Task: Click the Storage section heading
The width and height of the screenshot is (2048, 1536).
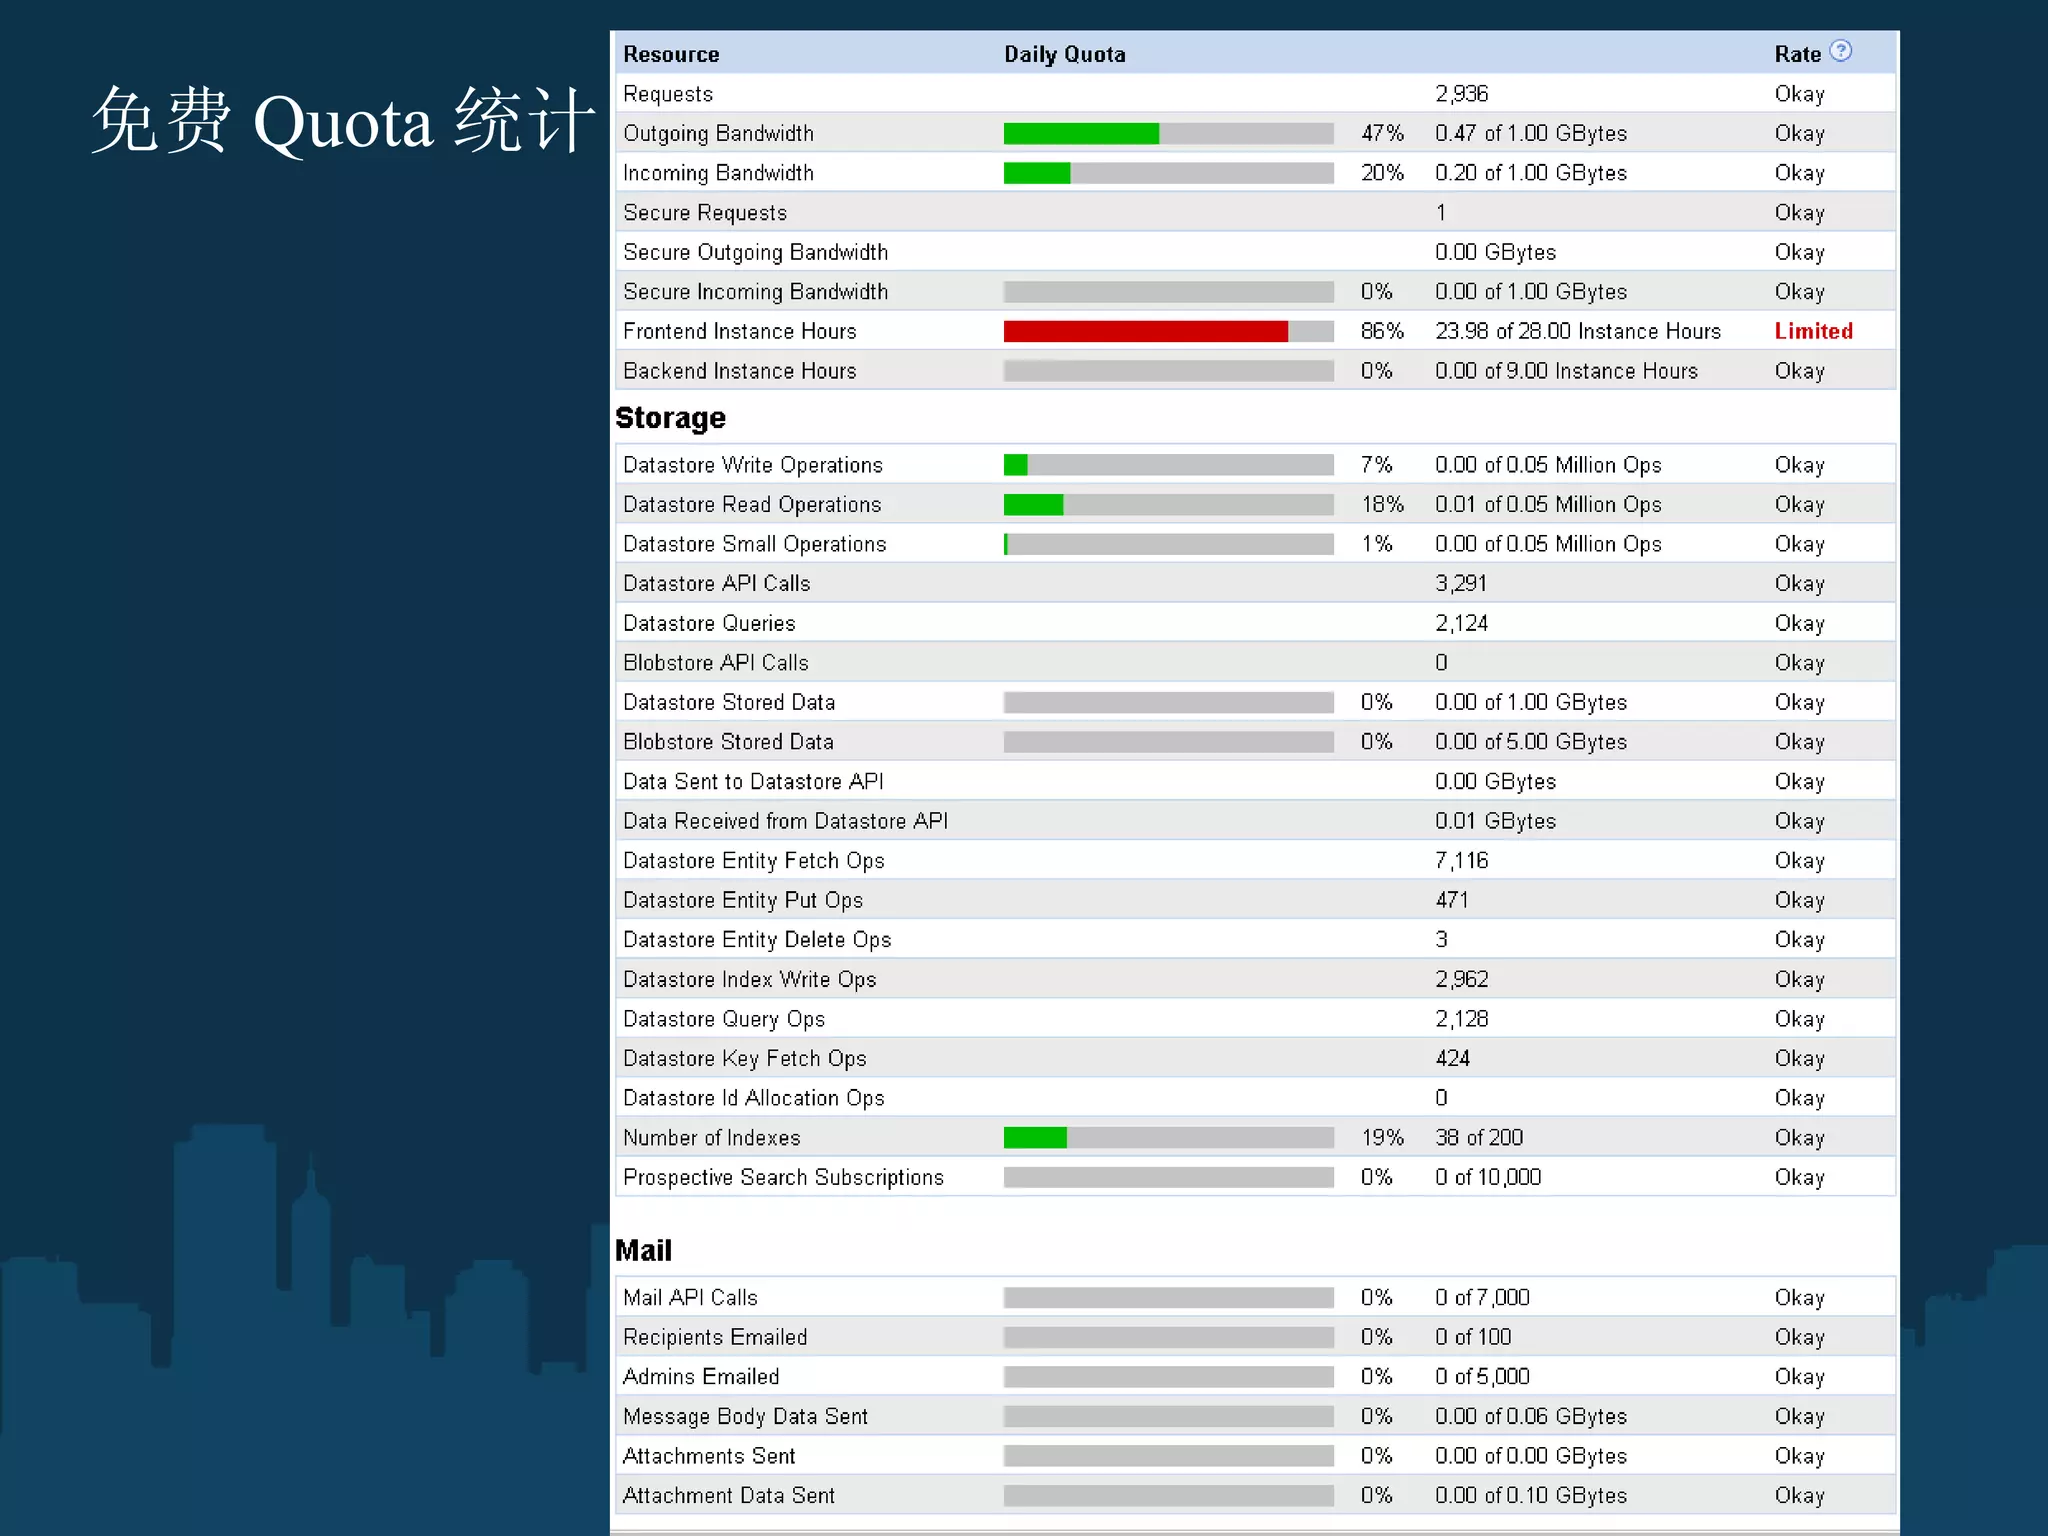Action: 670,418
